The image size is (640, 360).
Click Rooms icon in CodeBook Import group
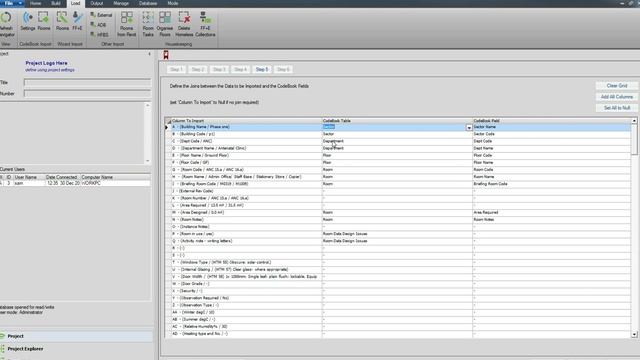pos(43,18)
